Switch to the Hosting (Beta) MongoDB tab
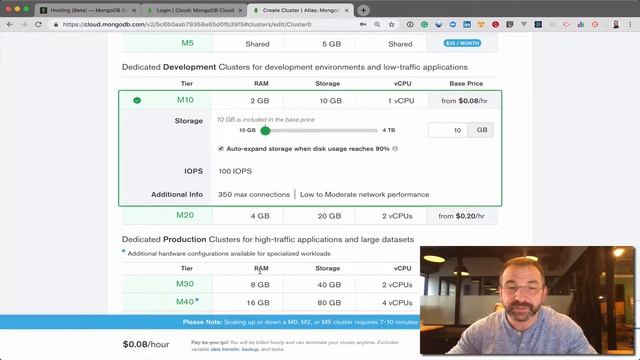640x360 pixels. click(88, 10)
